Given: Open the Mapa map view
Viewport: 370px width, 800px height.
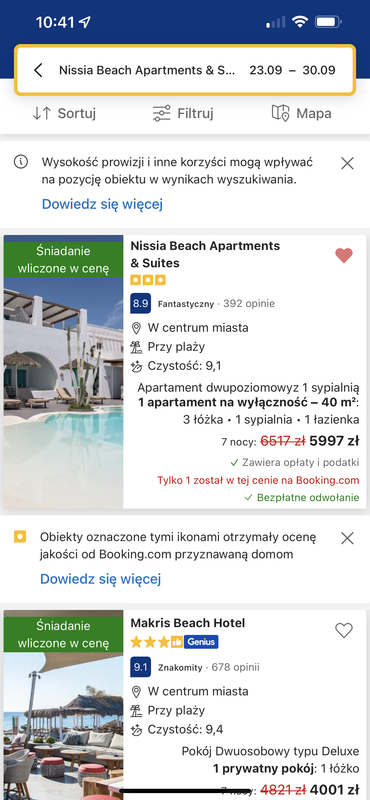Looking at the screenshot, I should [x=301, y=113].
